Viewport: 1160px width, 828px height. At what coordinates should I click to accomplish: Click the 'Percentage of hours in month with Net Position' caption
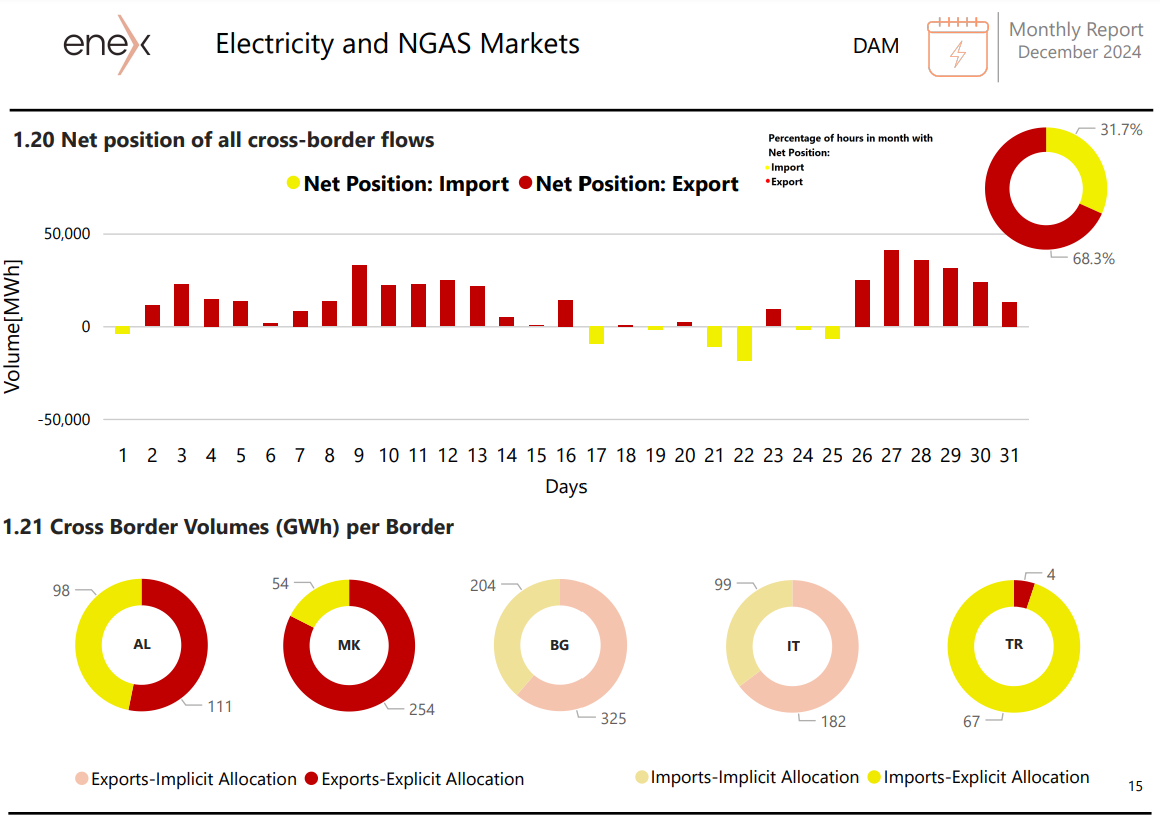(850, 145)
